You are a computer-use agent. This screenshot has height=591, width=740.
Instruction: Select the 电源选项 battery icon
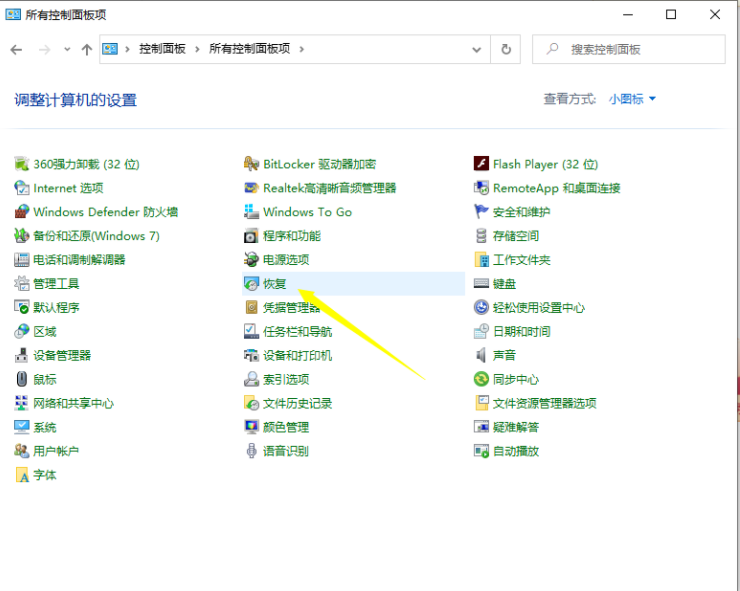(x=252, y=260)
